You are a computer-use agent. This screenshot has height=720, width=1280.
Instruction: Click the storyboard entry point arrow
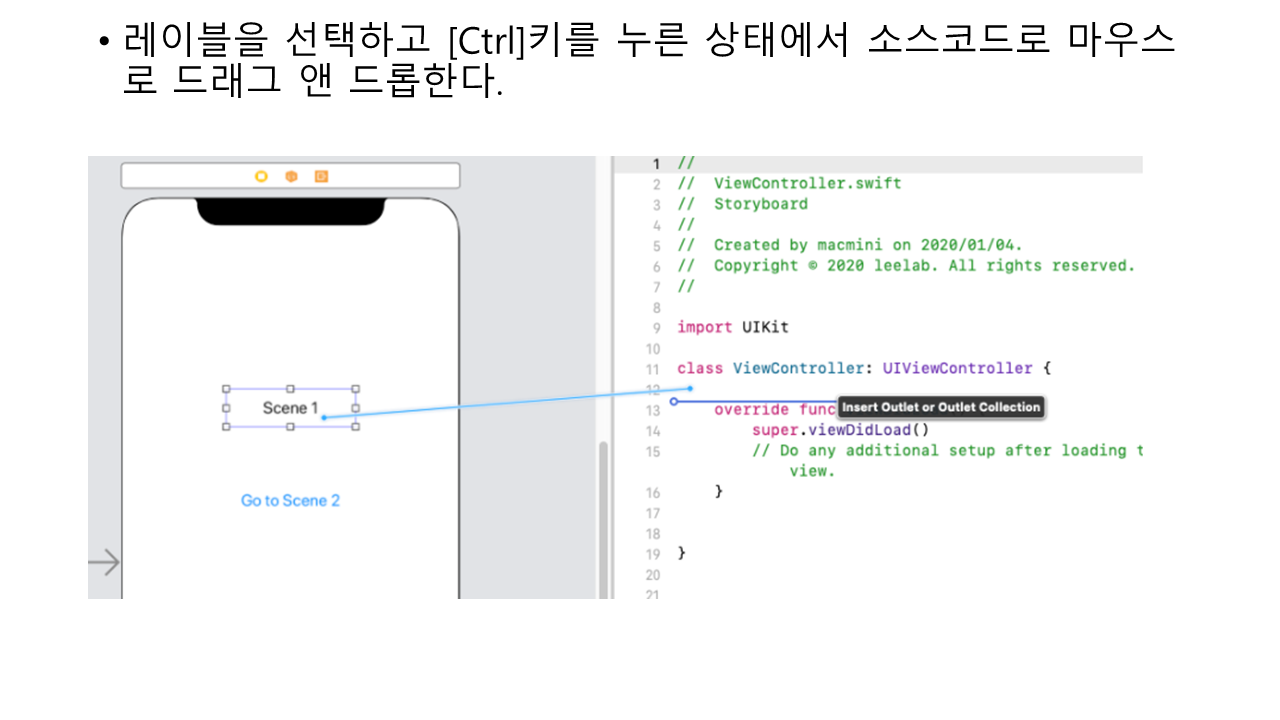103,563
